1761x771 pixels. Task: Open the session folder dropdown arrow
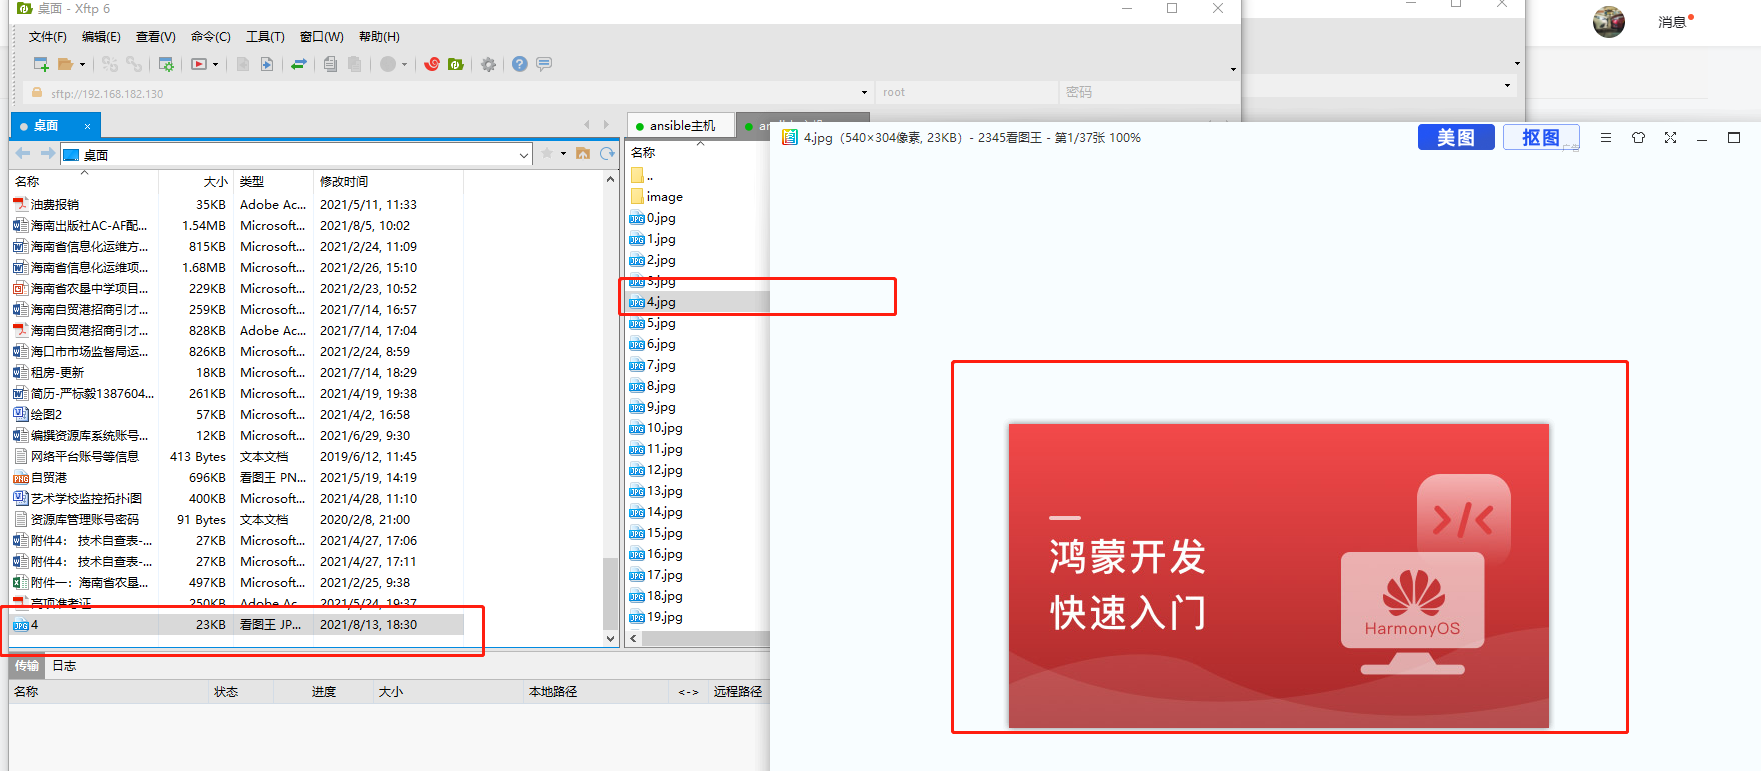click(x=82, y=65)
